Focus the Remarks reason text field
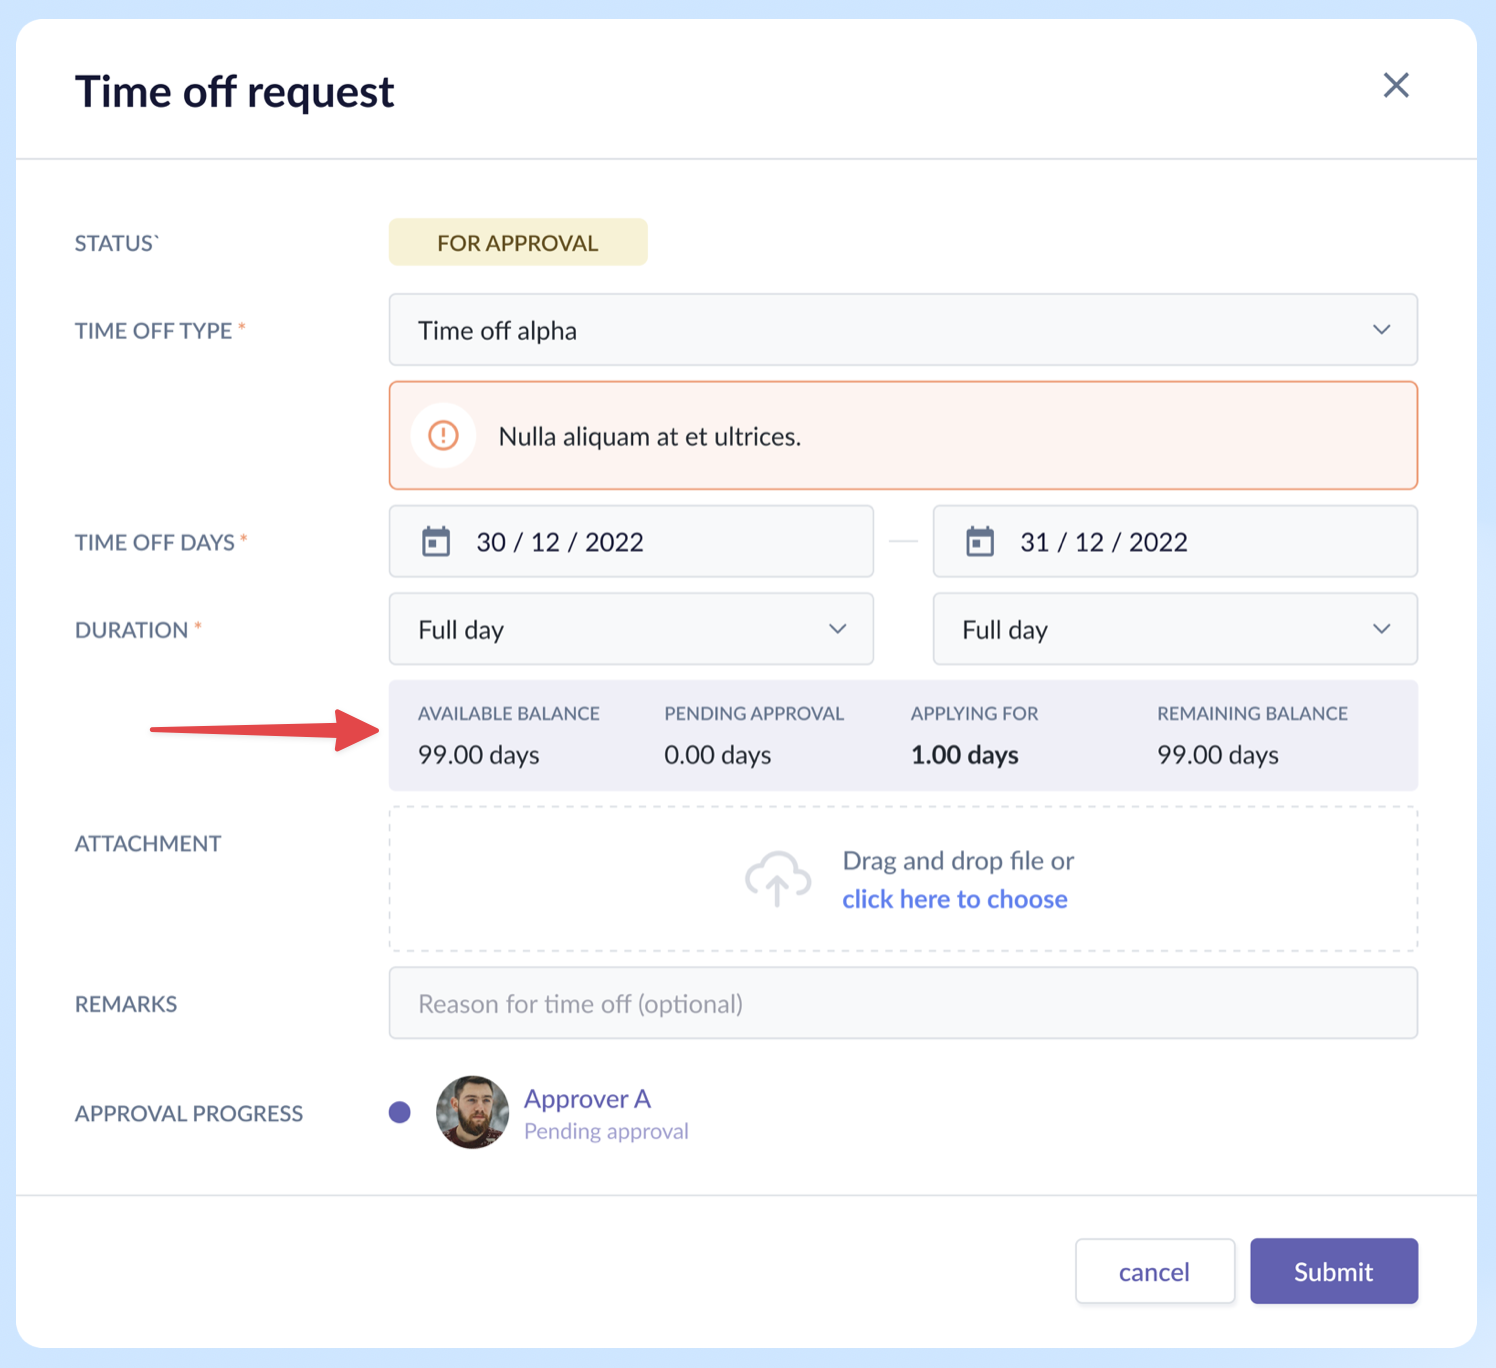The image size is (1496, 1368). (x=902, y=1003)
